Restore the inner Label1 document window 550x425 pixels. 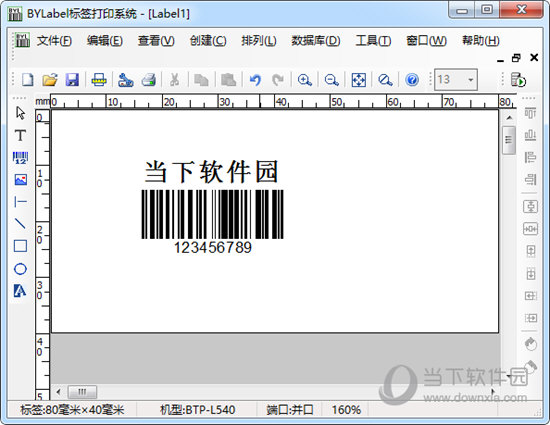(x=516, y=58)
